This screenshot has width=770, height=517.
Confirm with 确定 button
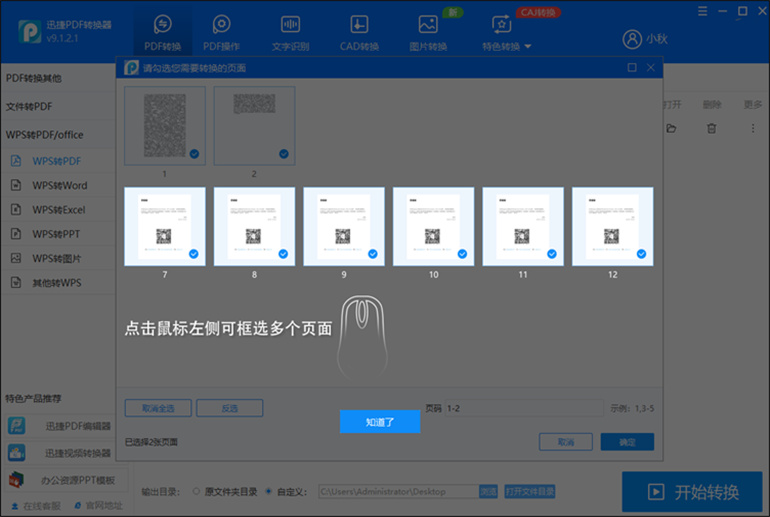[627, 442]
